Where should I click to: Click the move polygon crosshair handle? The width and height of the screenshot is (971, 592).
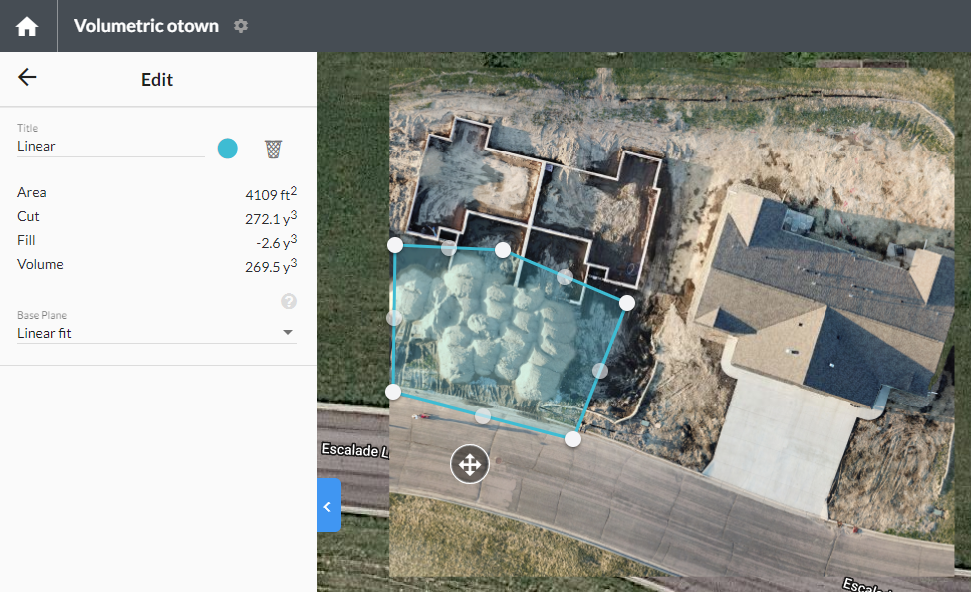(469, 464)
